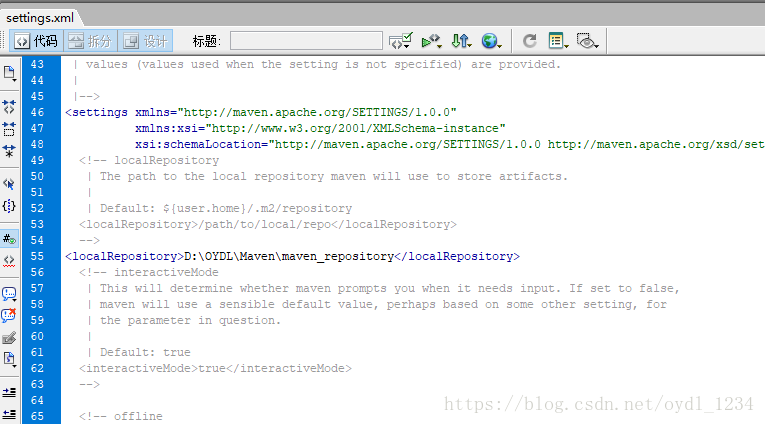Wrap tag pencil icon in coding toolbar

tap(9, 338)
